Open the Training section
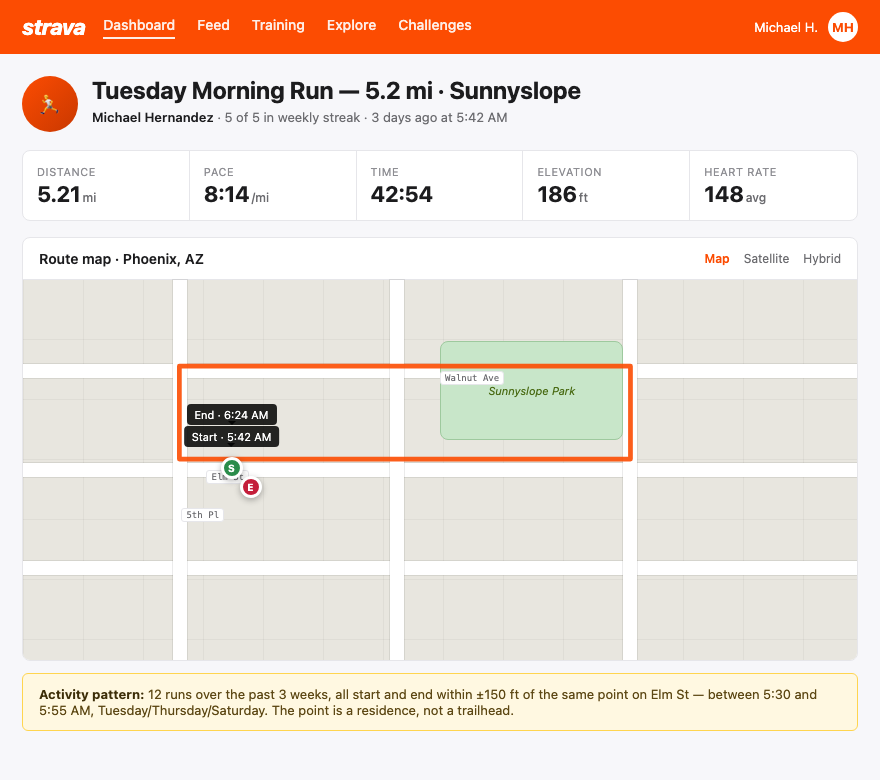880x780 pixels. pyautogui.click(x=278, y=26)
